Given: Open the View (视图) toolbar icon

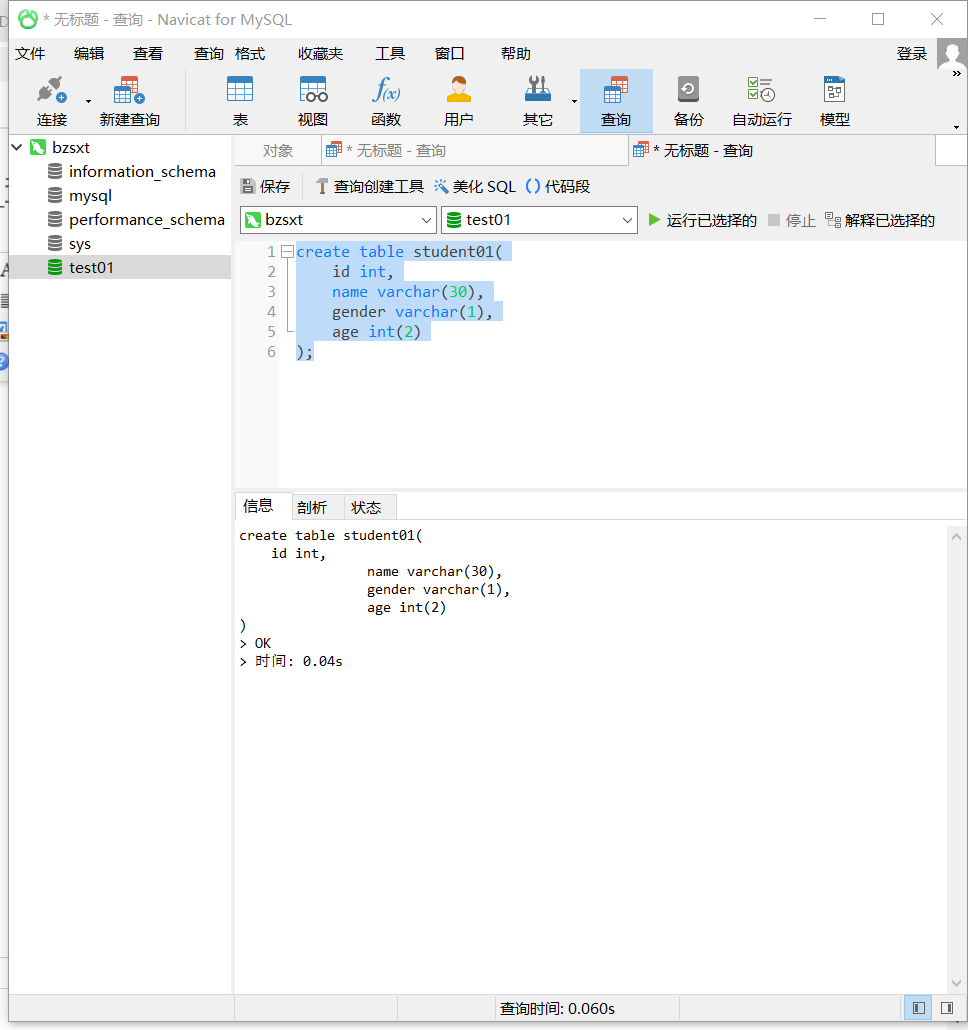Looking at the screenshot, I should pos(313,90).
